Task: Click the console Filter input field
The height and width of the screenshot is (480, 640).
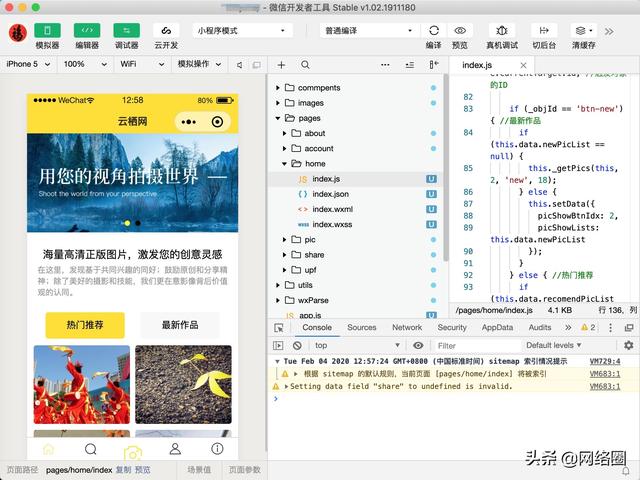Action: (x=477, y=346)
